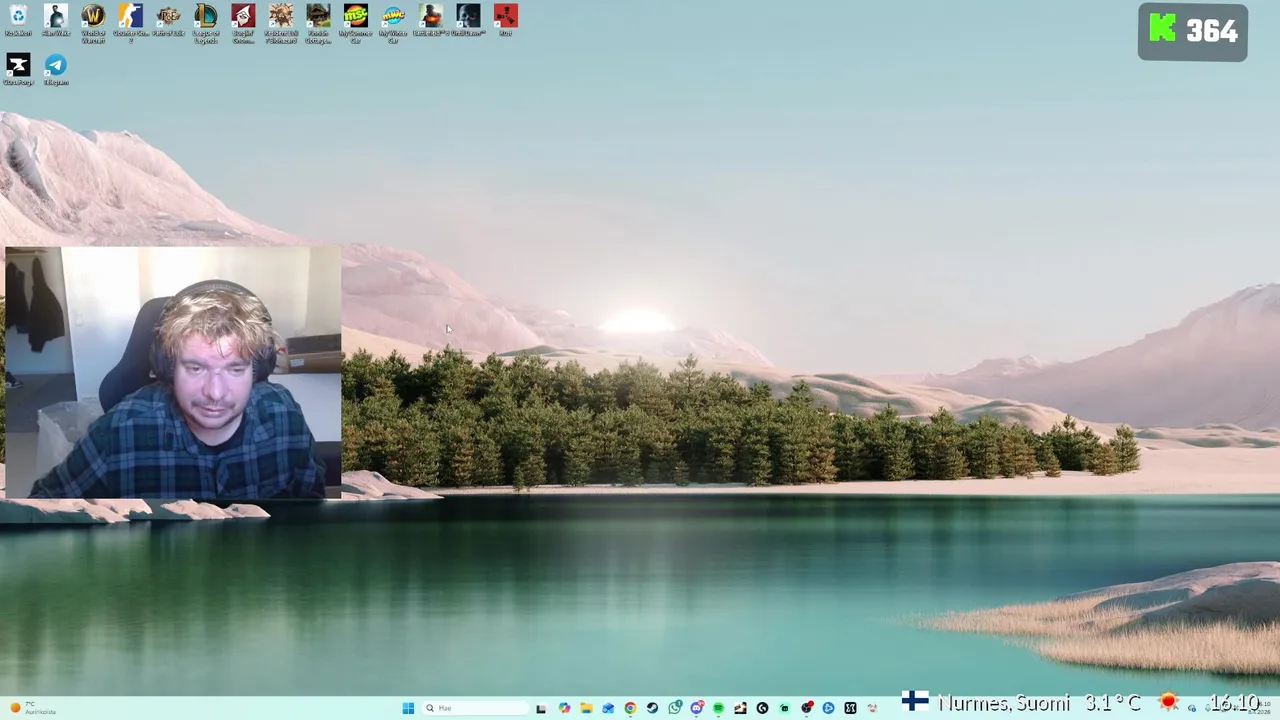Open the Recycle Bin desktop icon
This screenshot has width=1280, height=720.
tap(18, 22)
